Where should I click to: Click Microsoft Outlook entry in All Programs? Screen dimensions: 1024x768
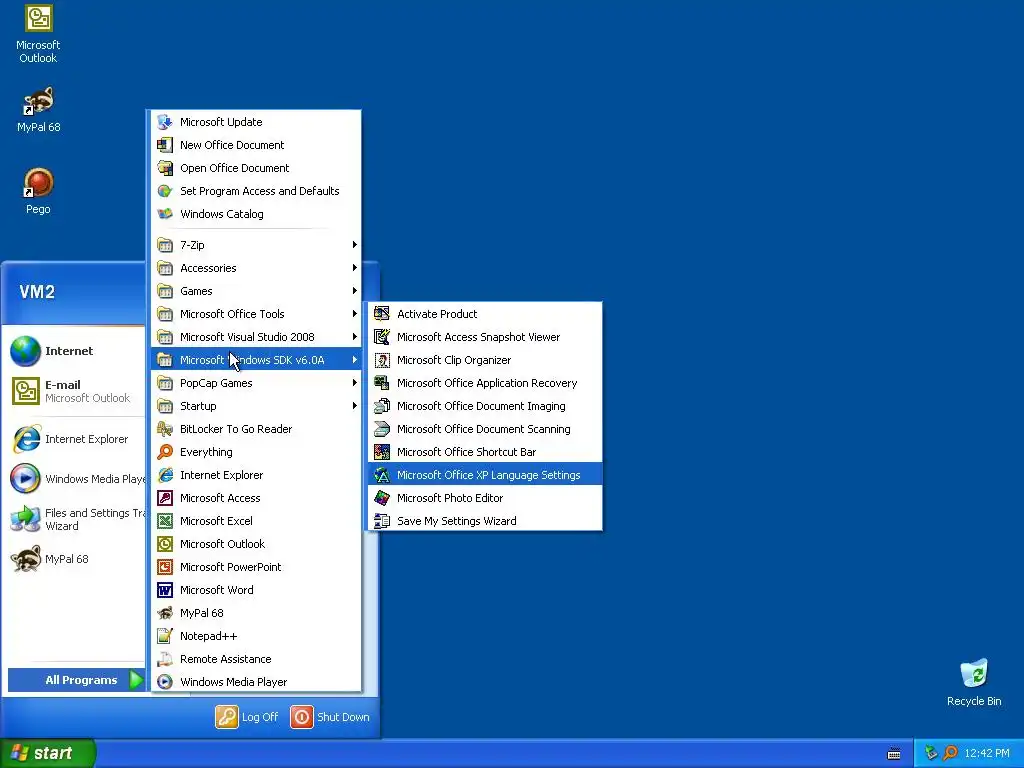(x=256, y=544)
